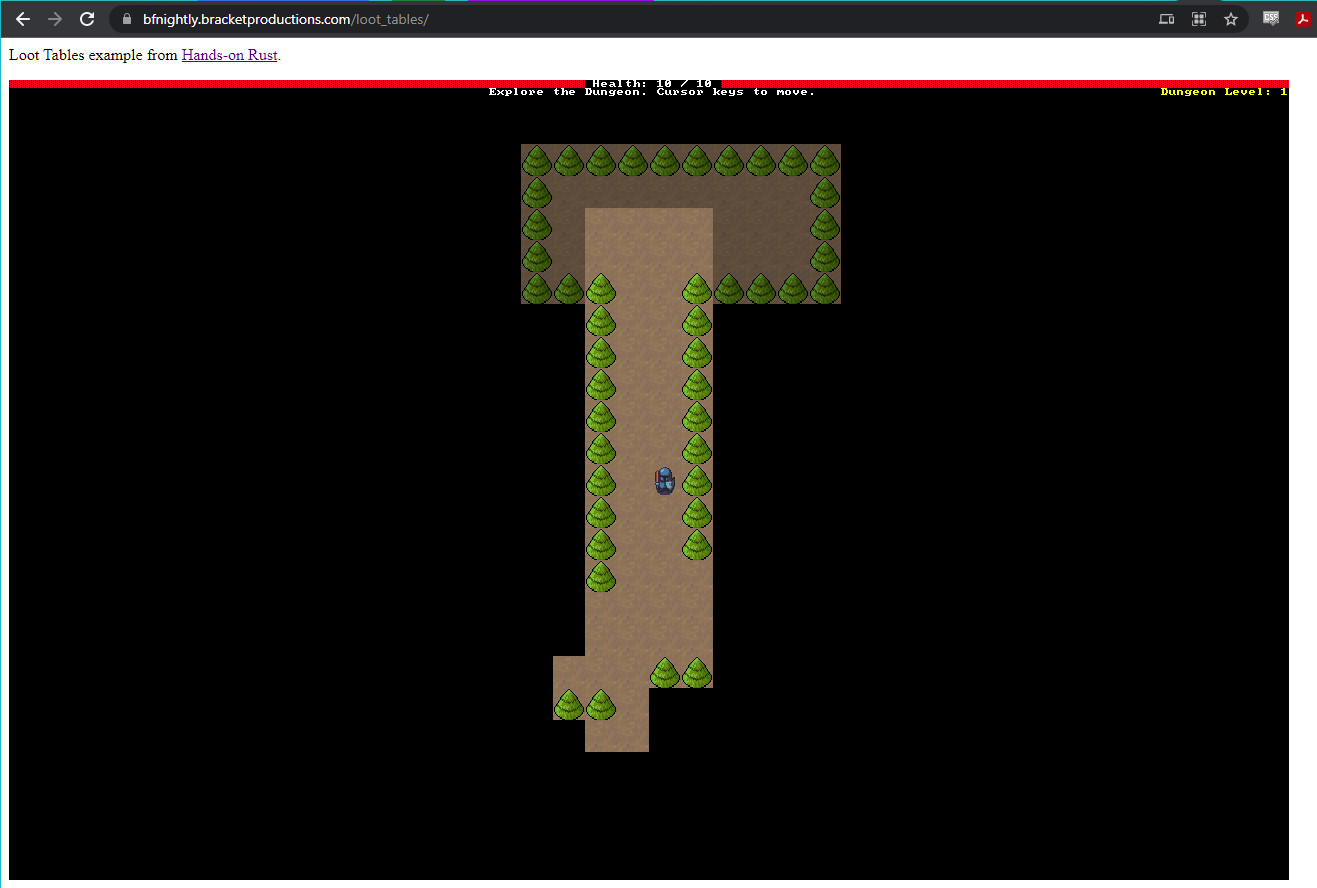Go back using the browser back arrow
Screen dimensions: 1317x888
point(23,19)
